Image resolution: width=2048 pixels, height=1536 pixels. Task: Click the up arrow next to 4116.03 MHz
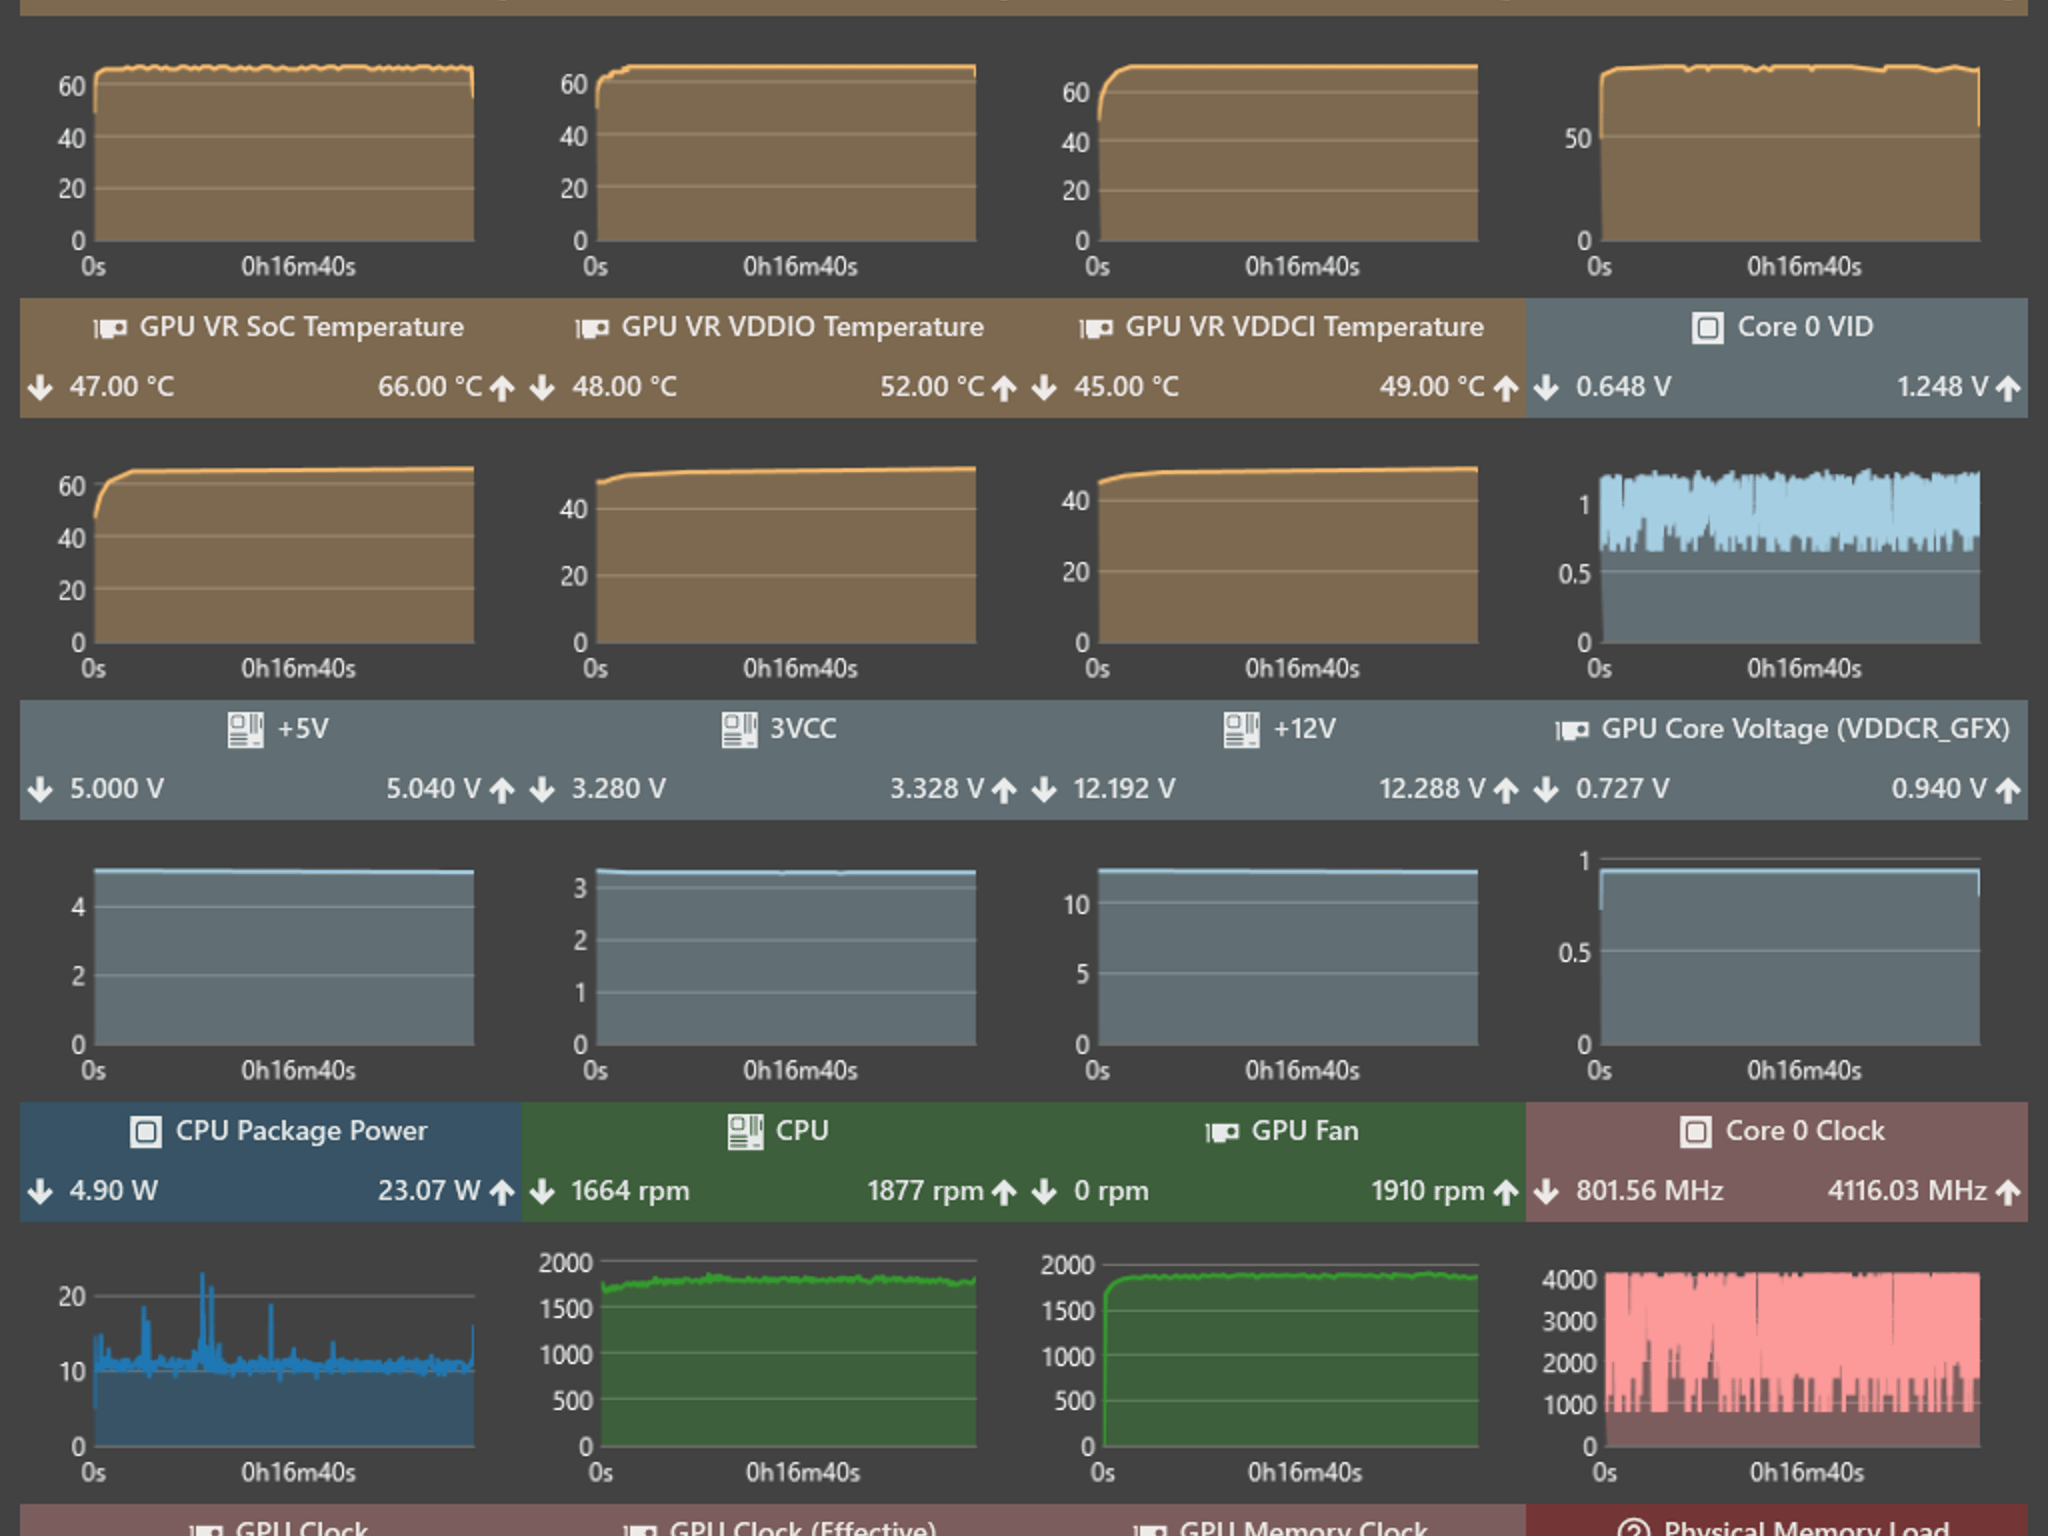pyautogui.click(x=2008, y=1192)
